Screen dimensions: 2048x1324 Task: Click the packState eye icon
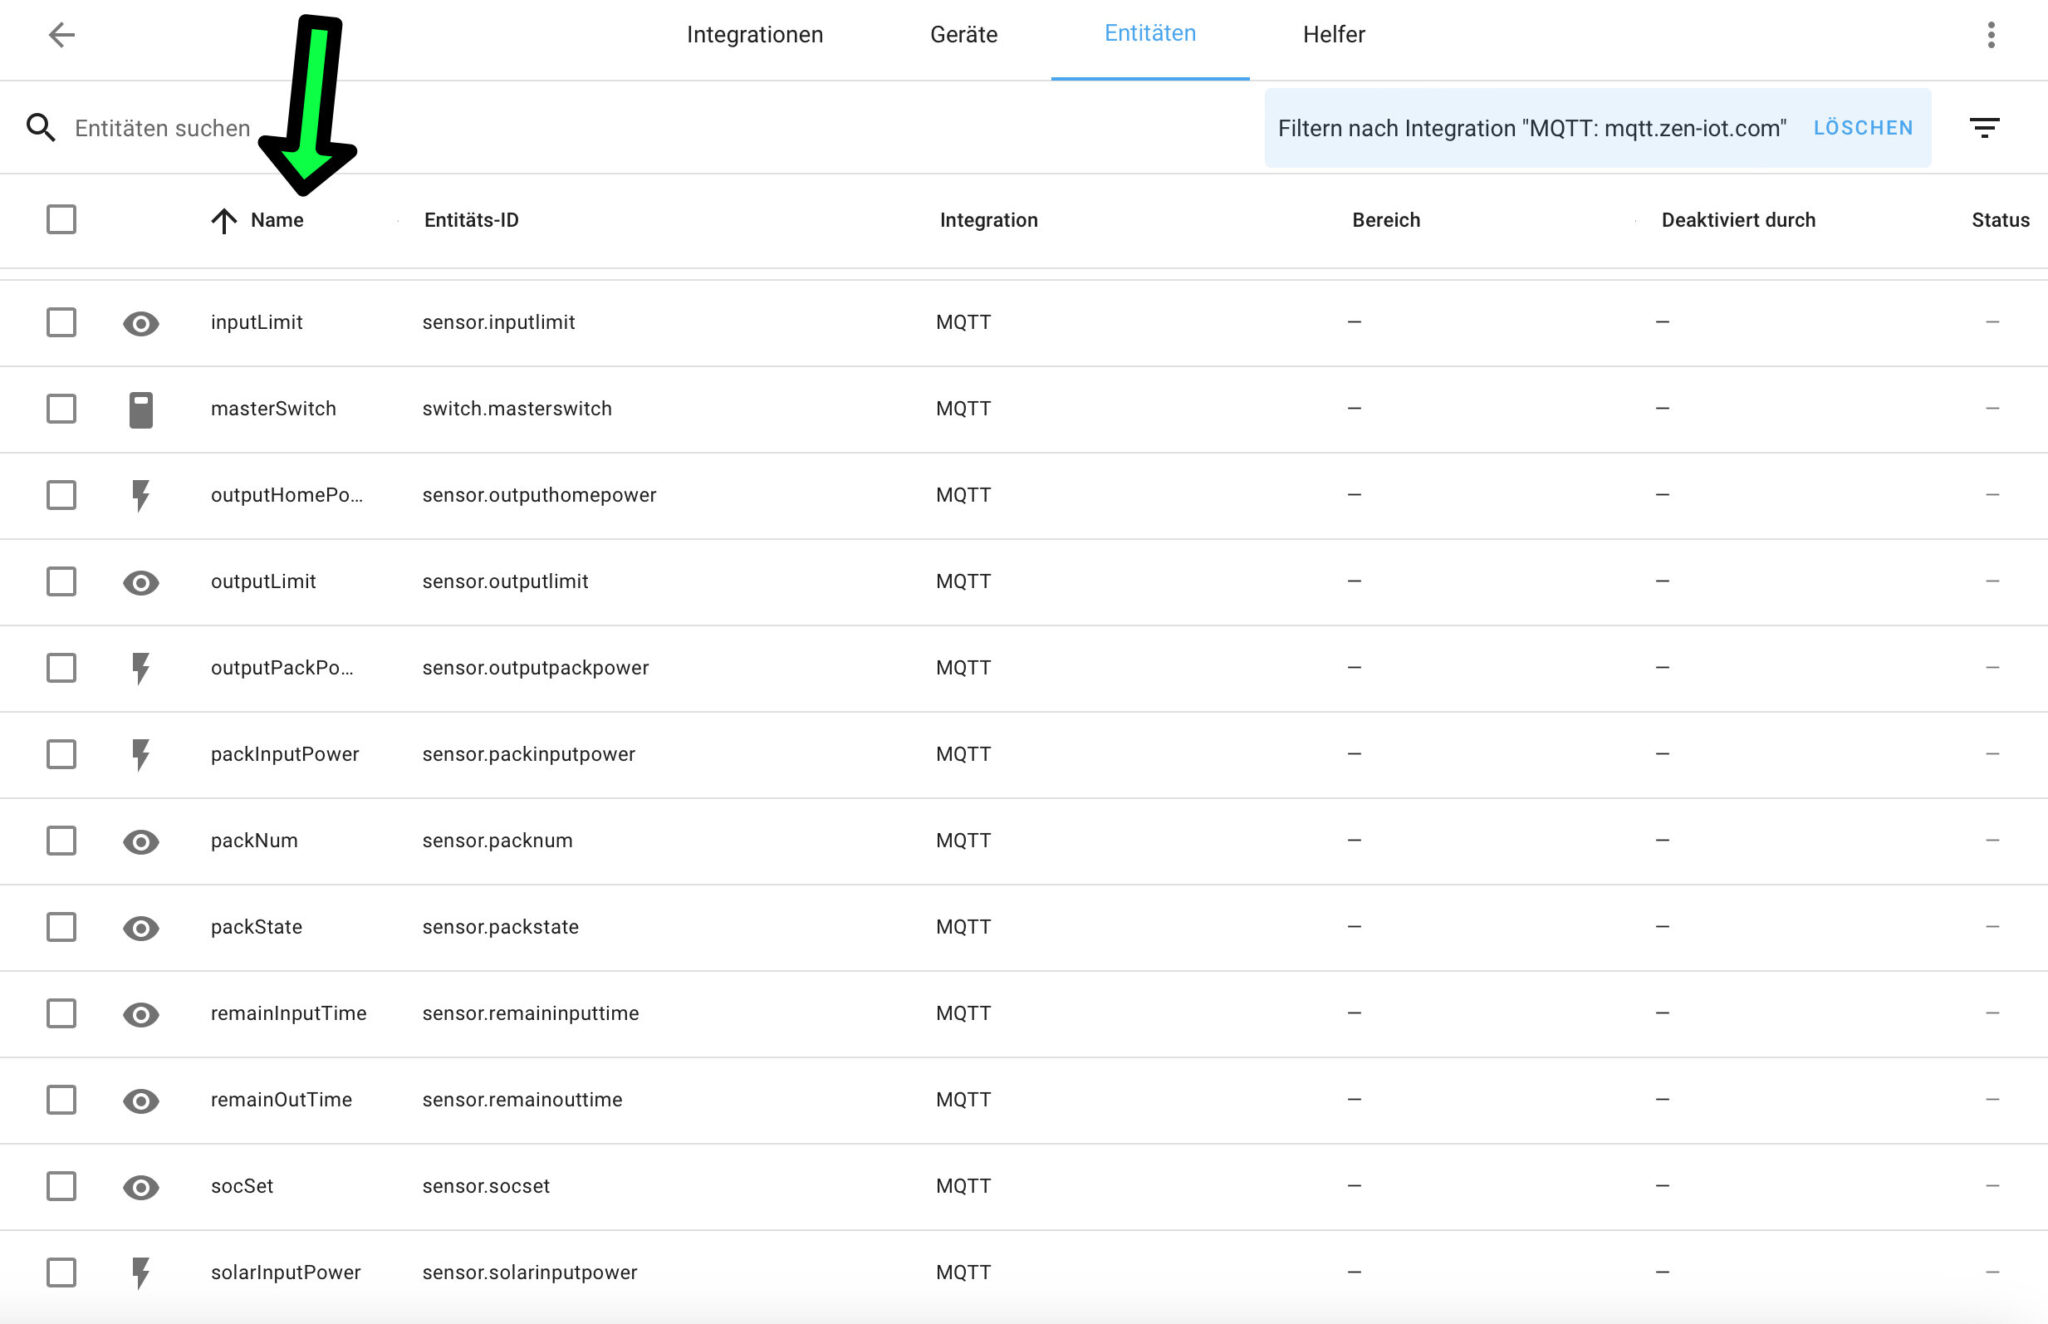point(141,928)
